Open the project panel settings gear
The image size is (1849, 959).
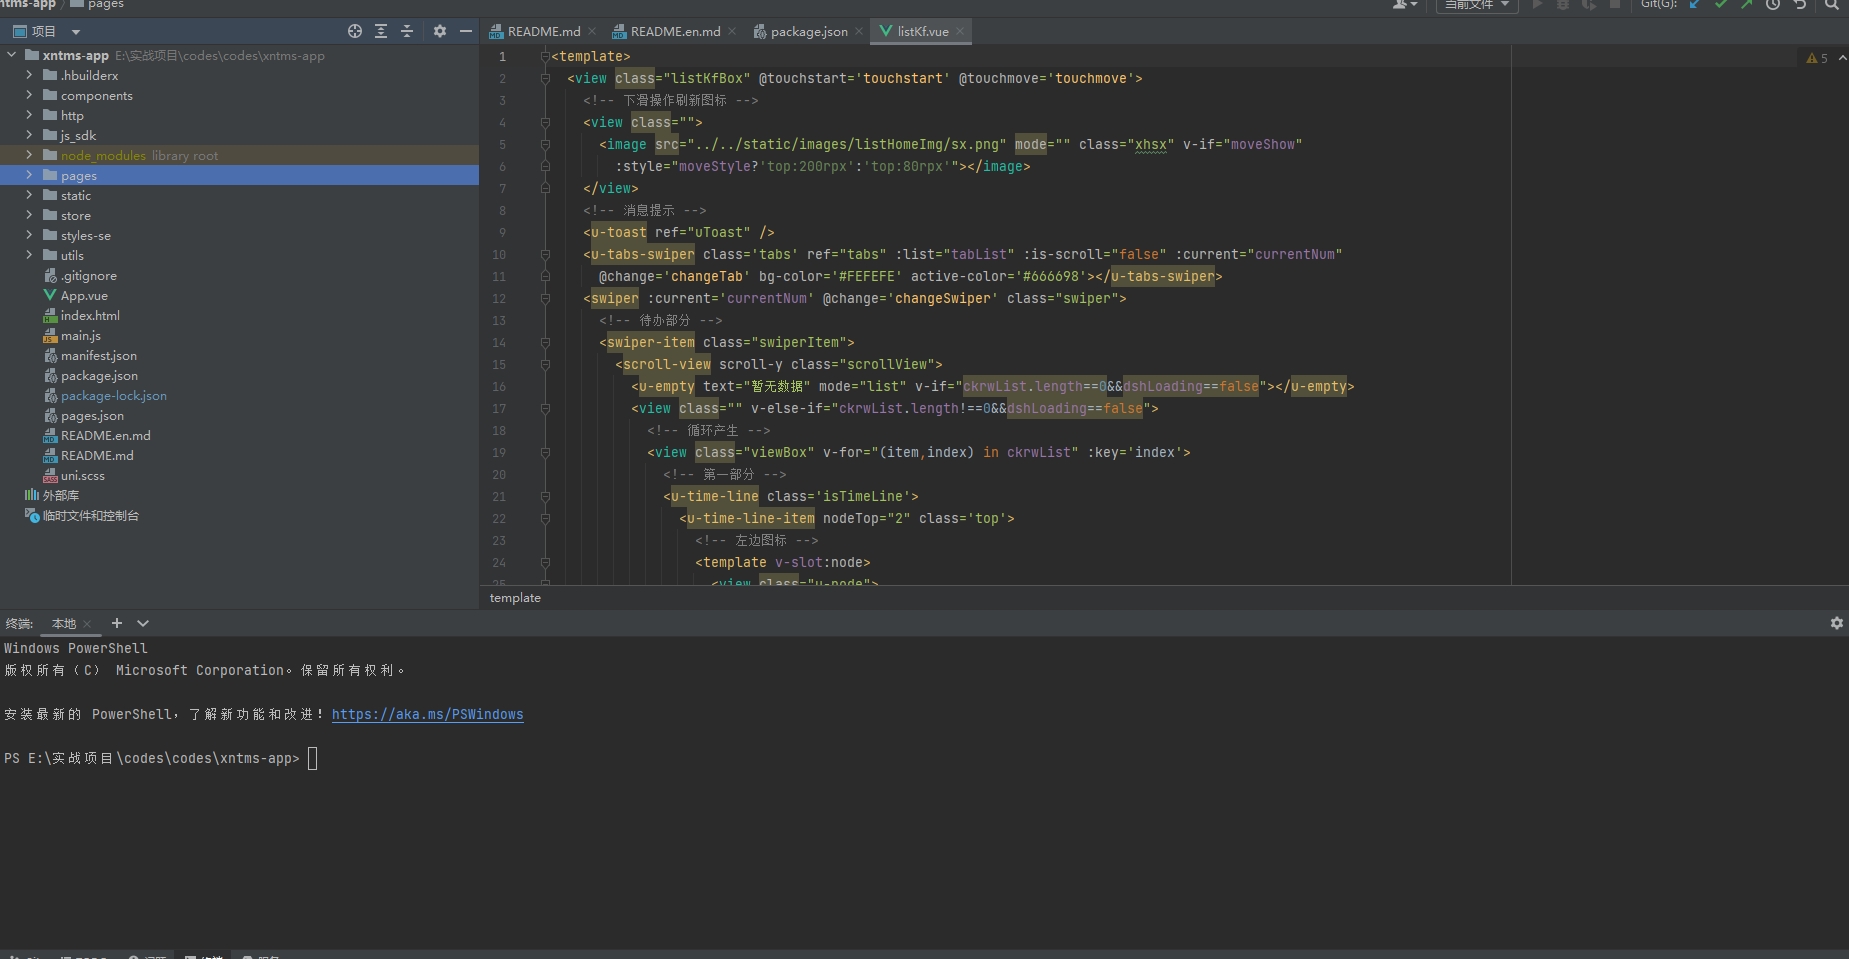coord(440,31)
